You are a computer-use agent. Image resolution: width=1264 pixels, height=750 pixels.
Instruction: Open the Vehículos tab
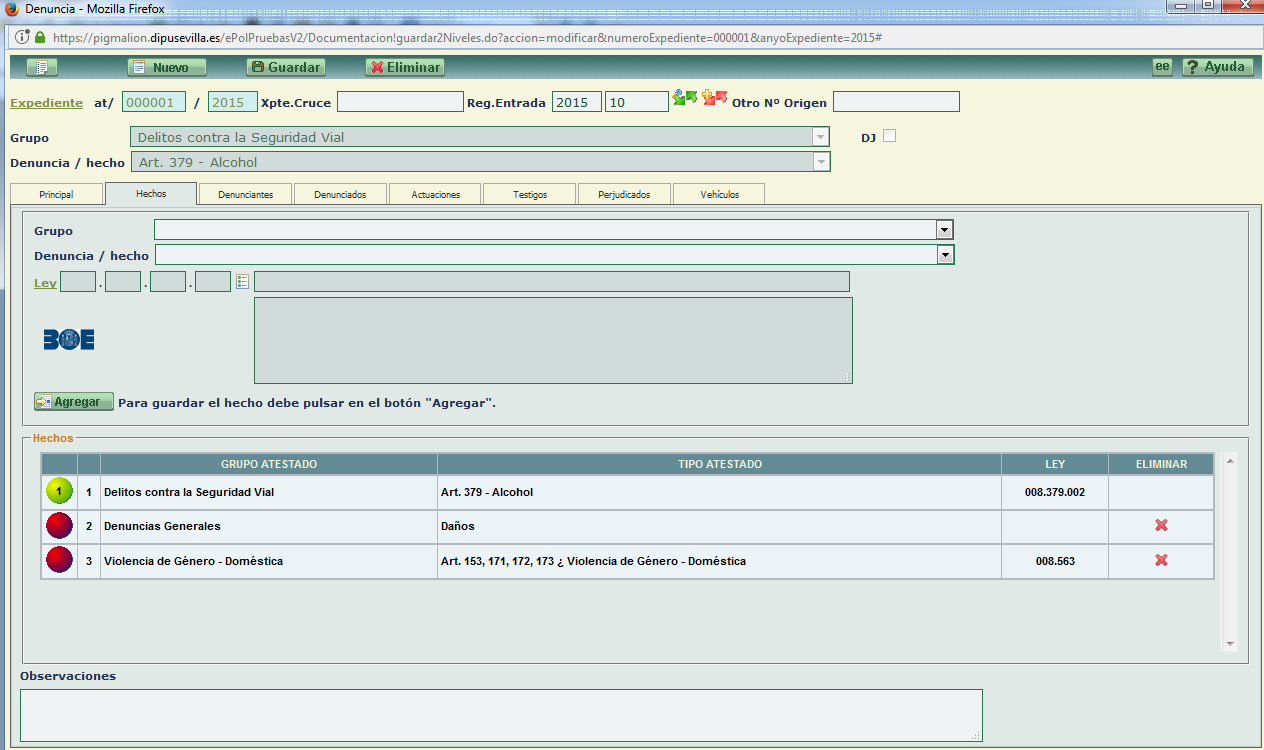coord(720,194)
